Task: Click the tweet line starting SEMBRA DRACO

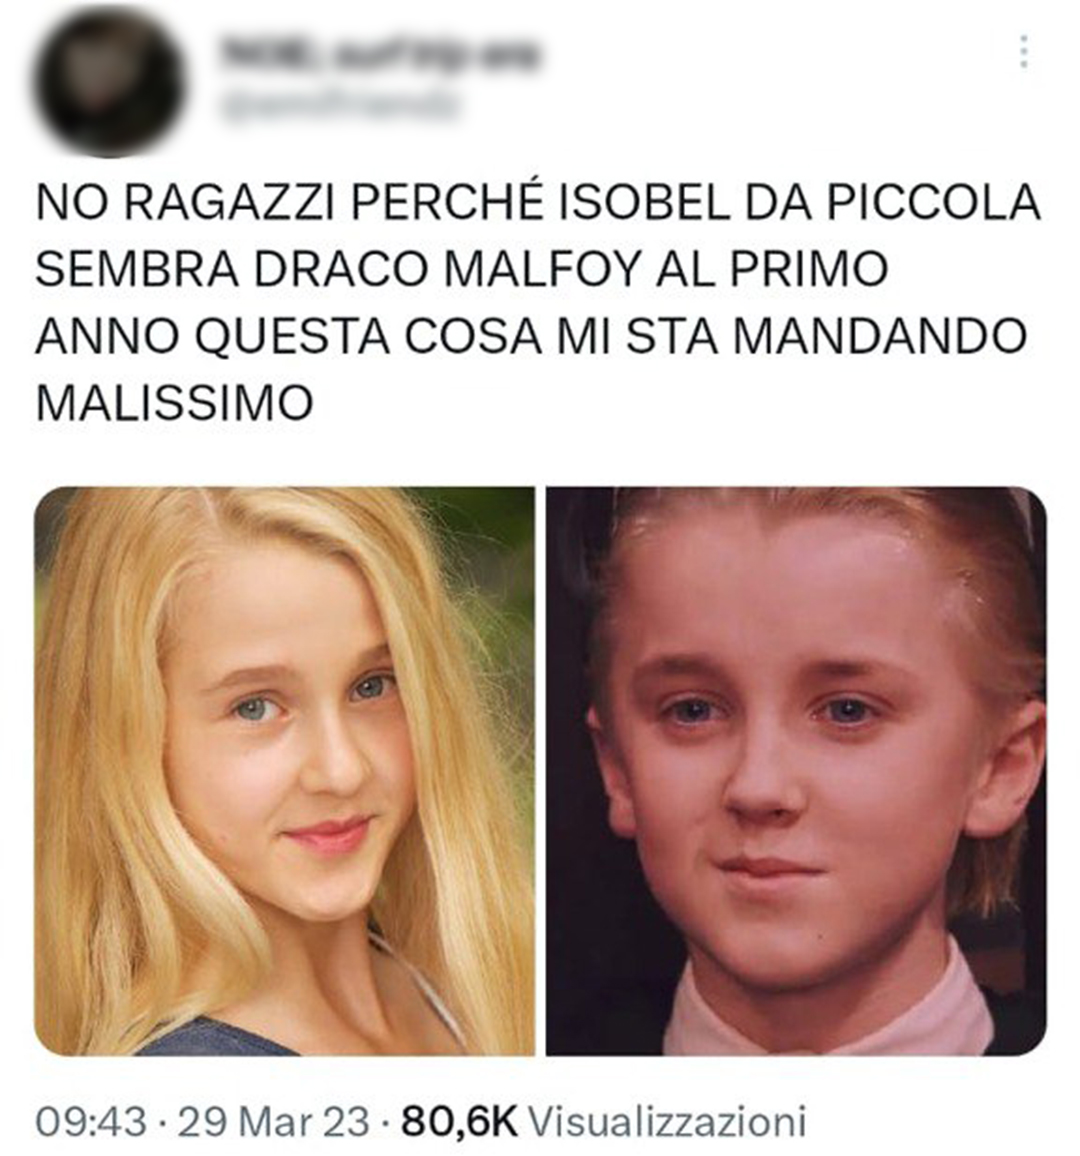Action: click(x=461, y=268)
